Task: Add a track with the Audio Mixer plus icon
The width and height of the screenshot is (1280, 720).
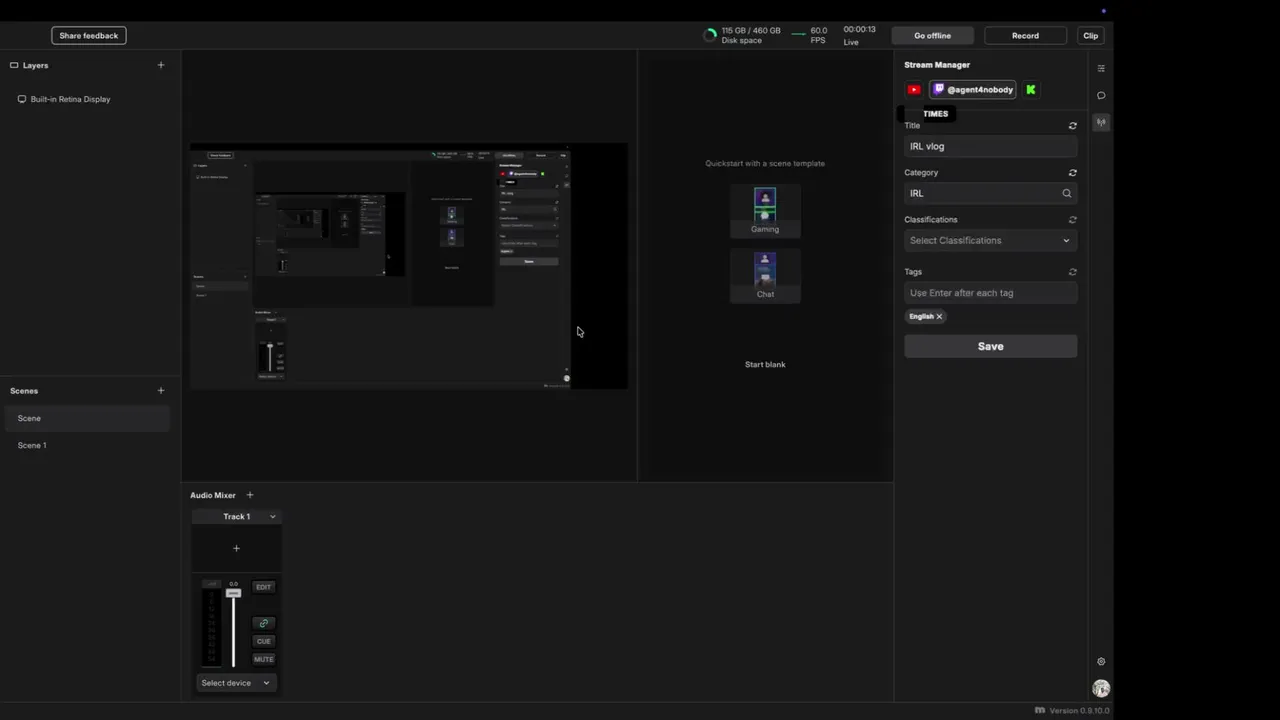Action: 250,495
